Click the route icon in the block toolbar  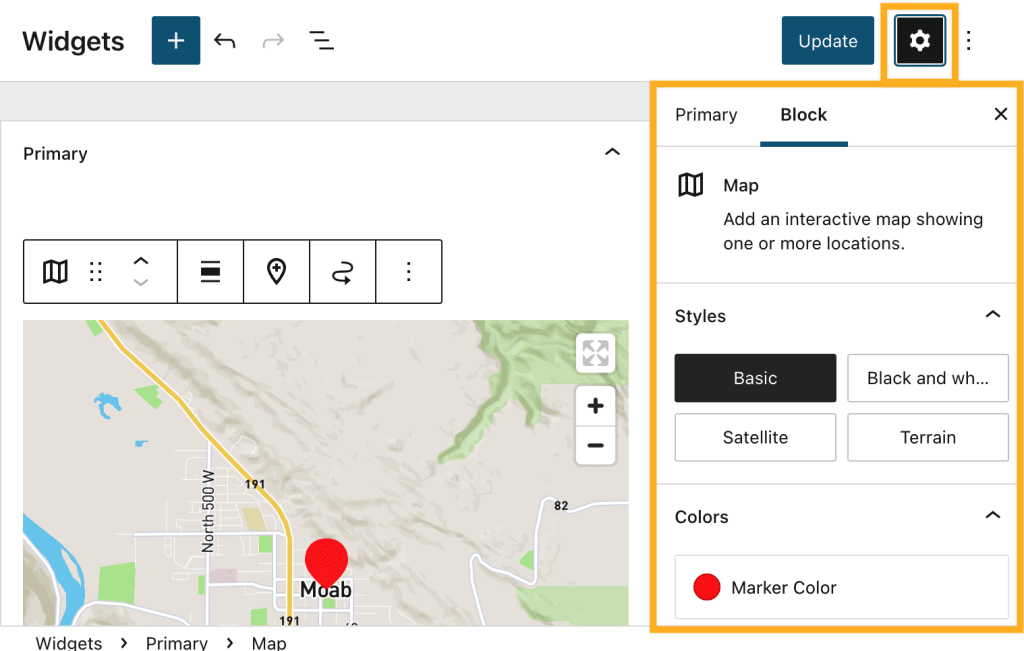[x=343, y=271]
